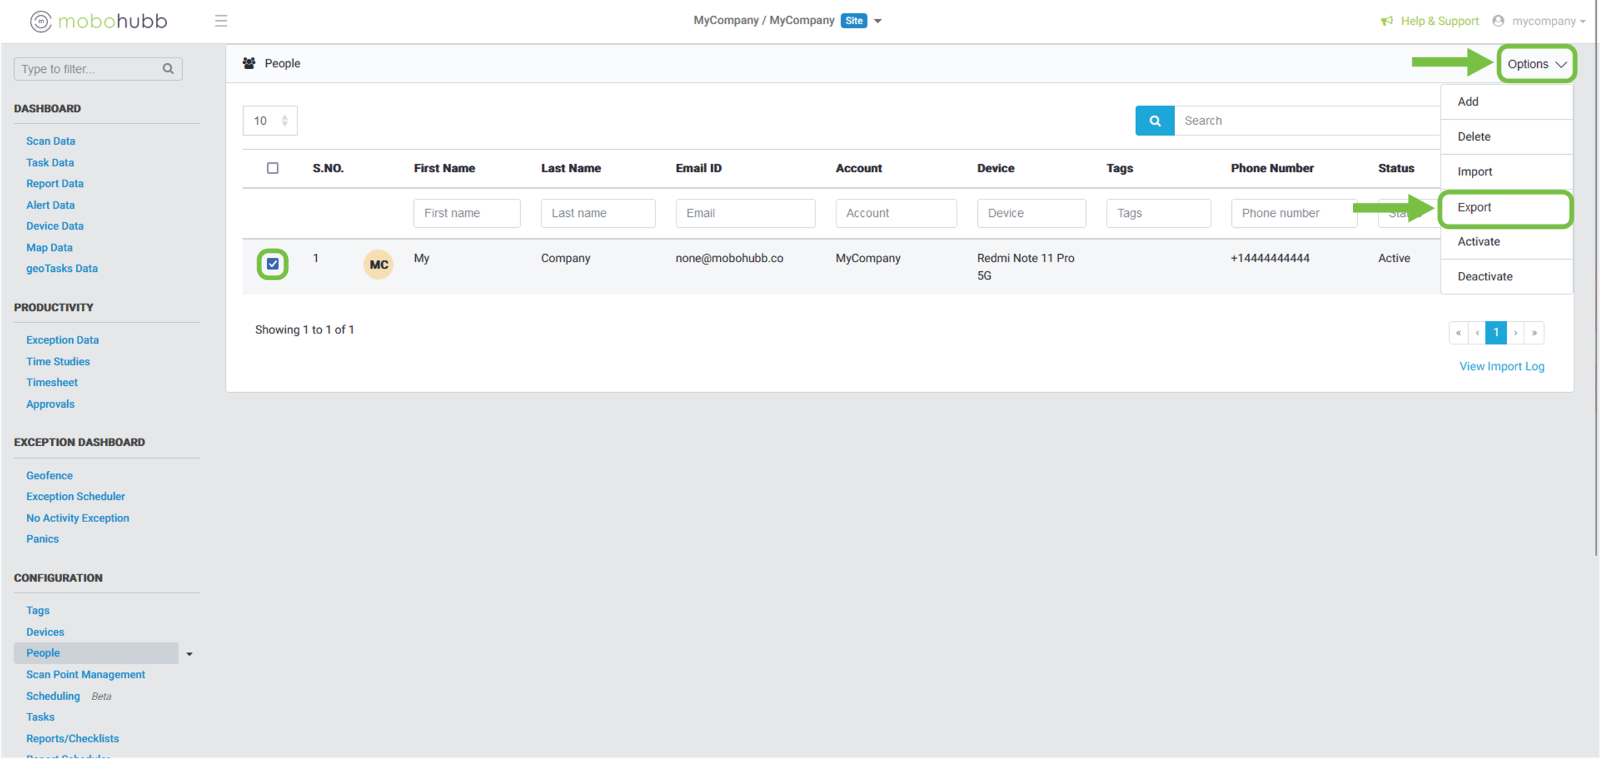Click the Email filter input field

745,213
